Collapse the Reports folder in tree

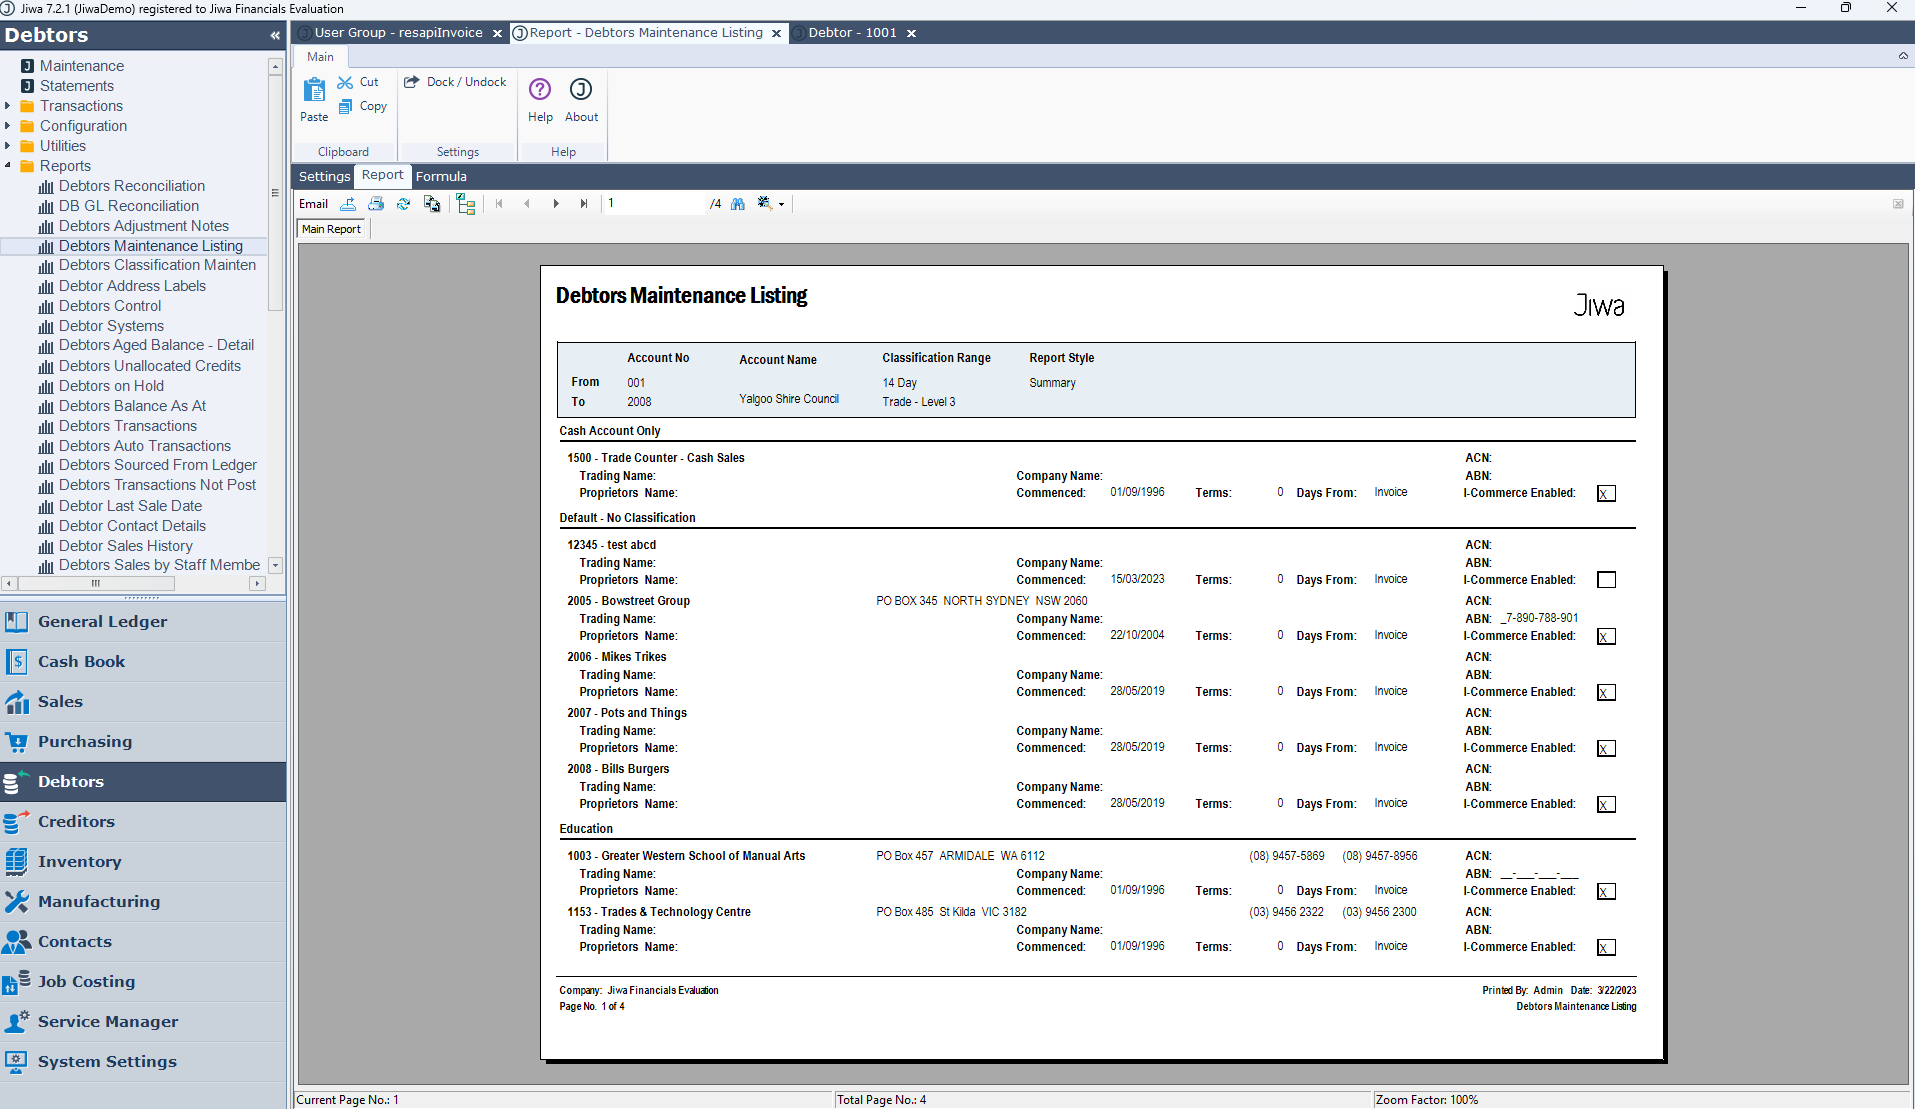pyautogui.click(x=8, y=166)
